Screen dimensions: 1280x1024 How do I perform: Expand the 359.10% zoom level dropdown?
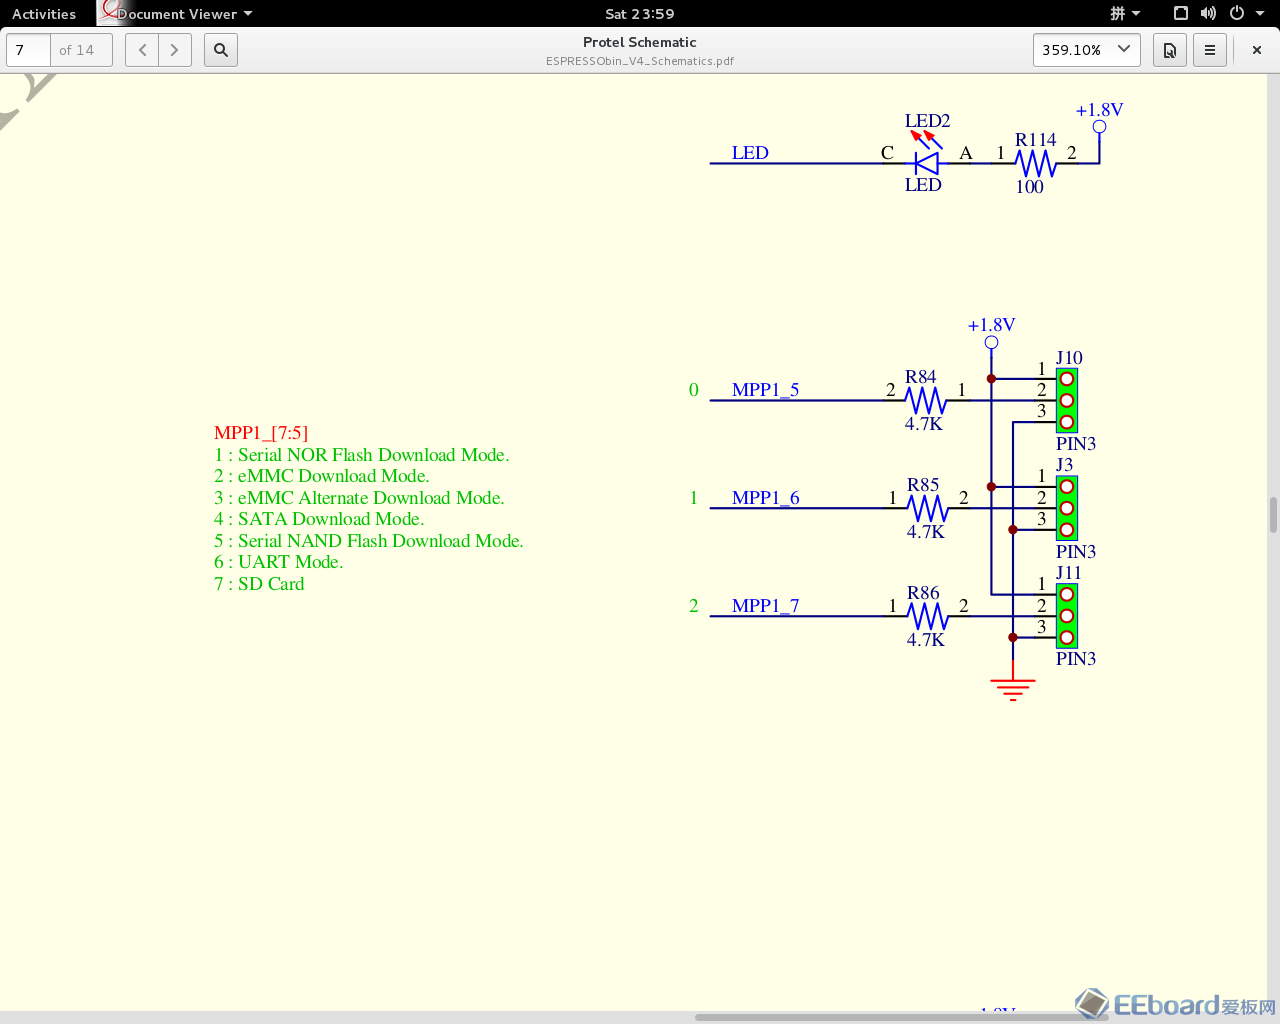pos(1124,49)
